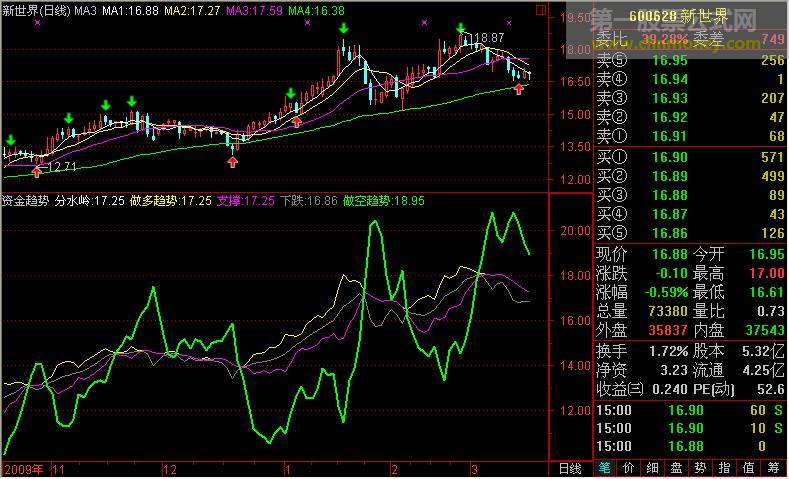Click the 换手 1.72% value

(x=669, y=351)
